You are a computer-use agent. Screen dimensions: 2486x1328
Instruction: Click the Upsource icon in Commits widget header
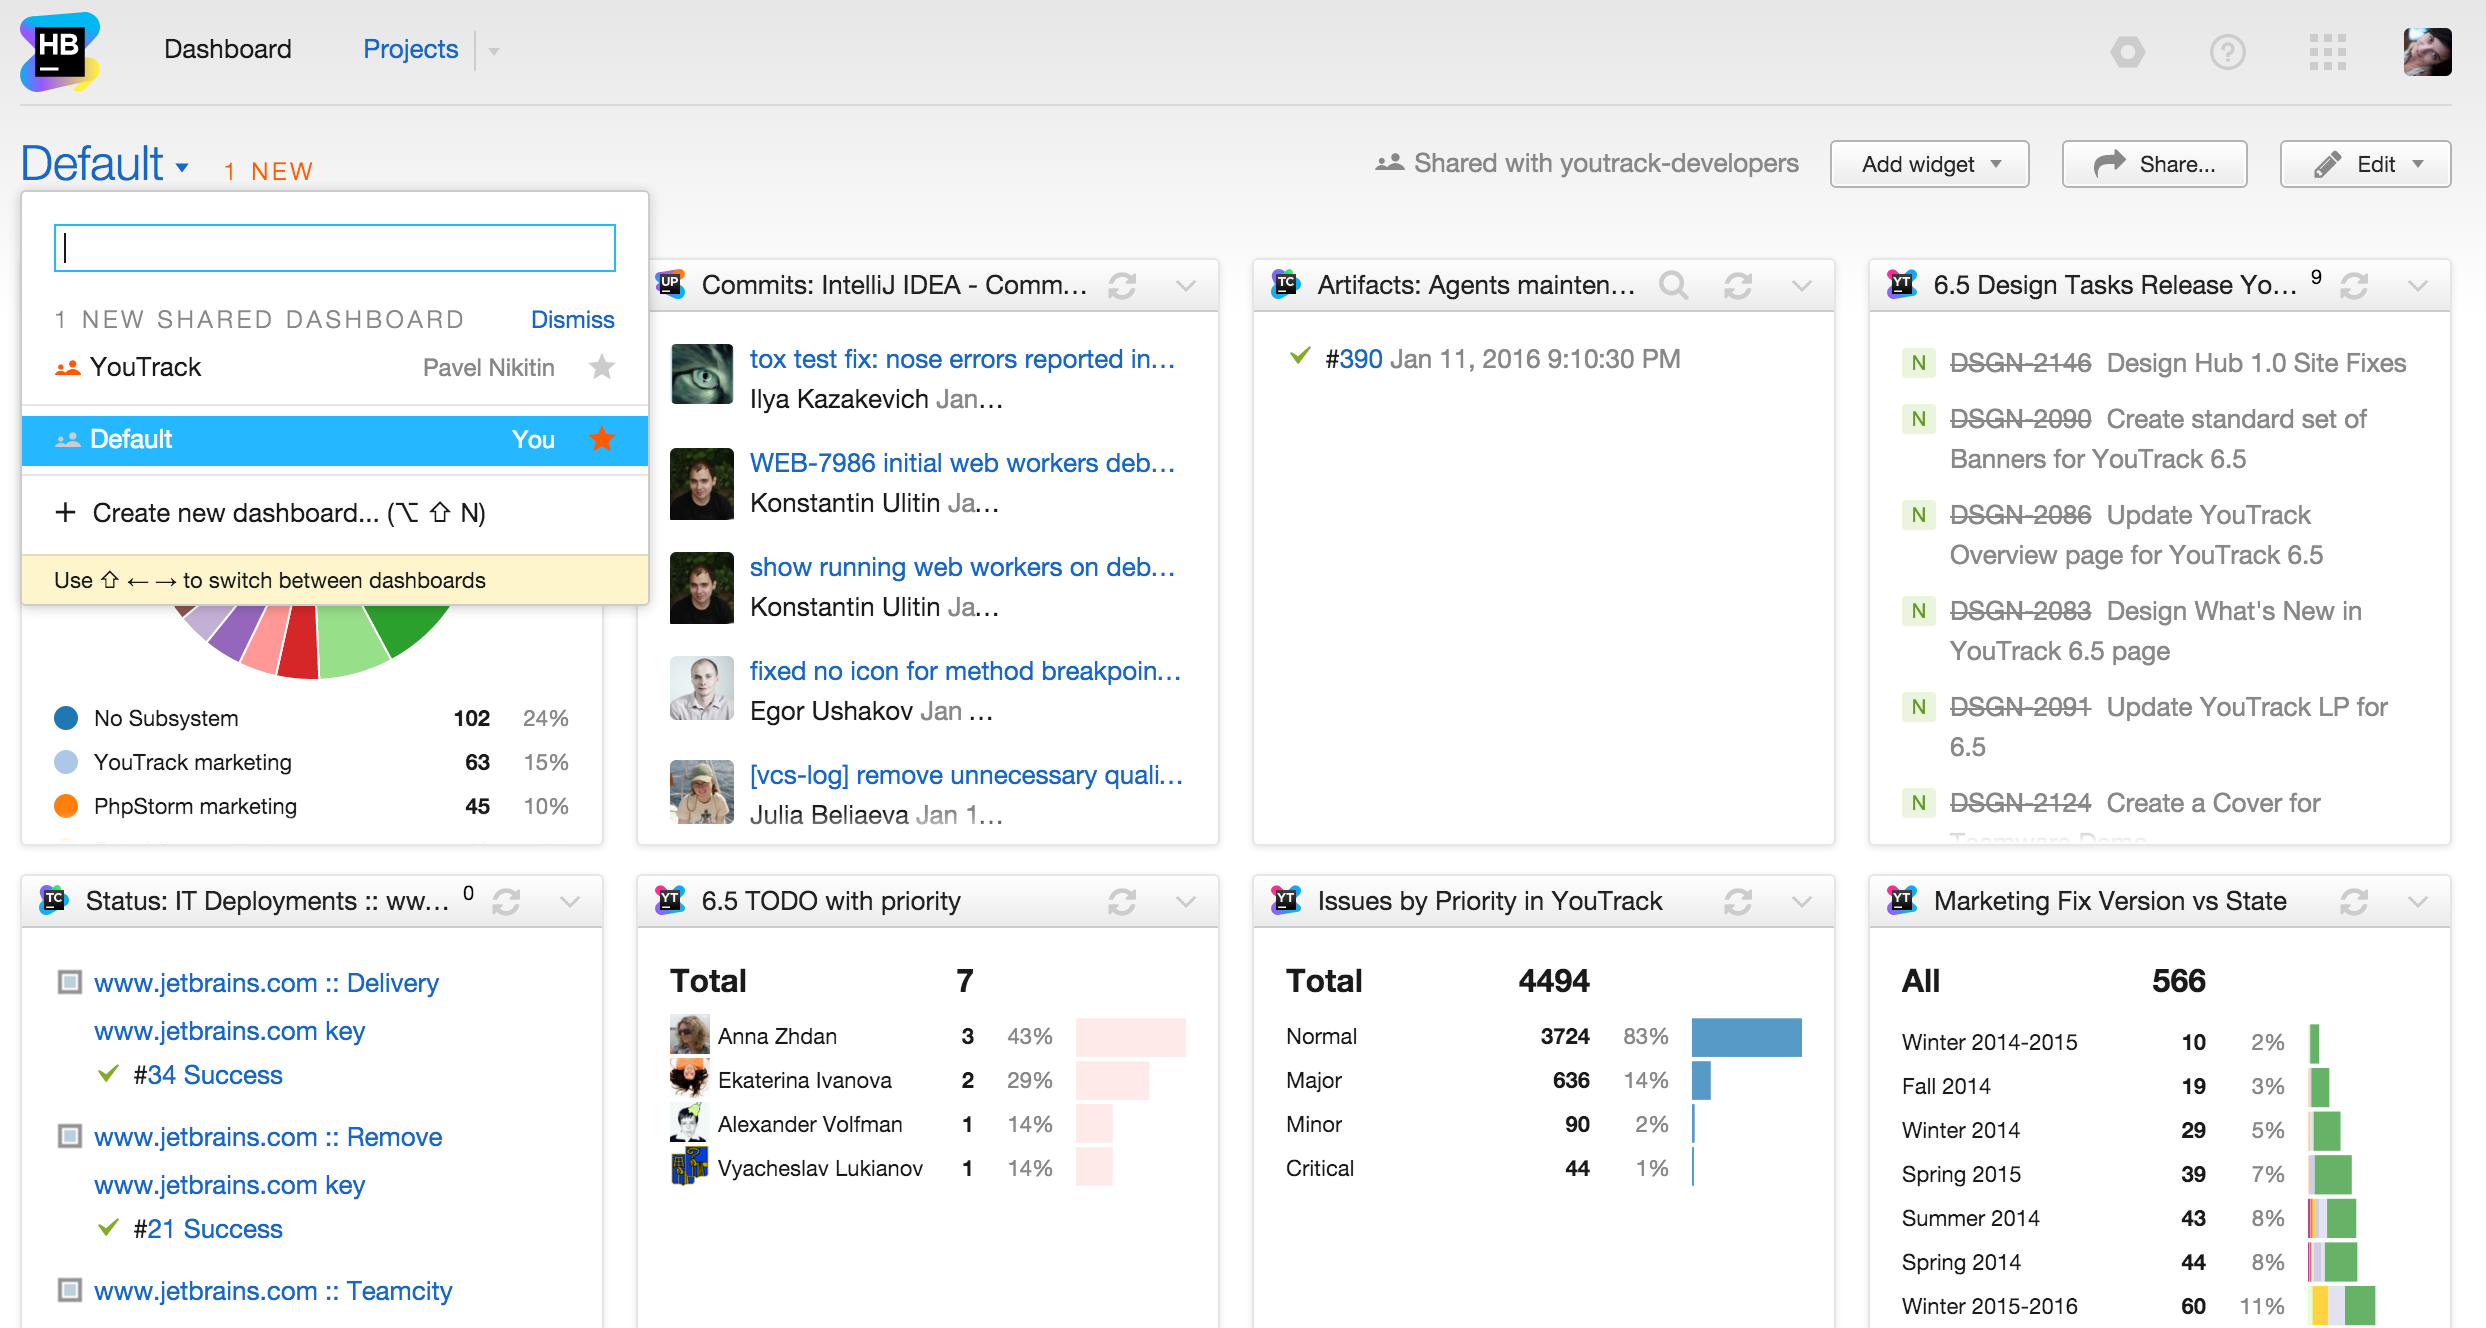(x=670, y=285)
